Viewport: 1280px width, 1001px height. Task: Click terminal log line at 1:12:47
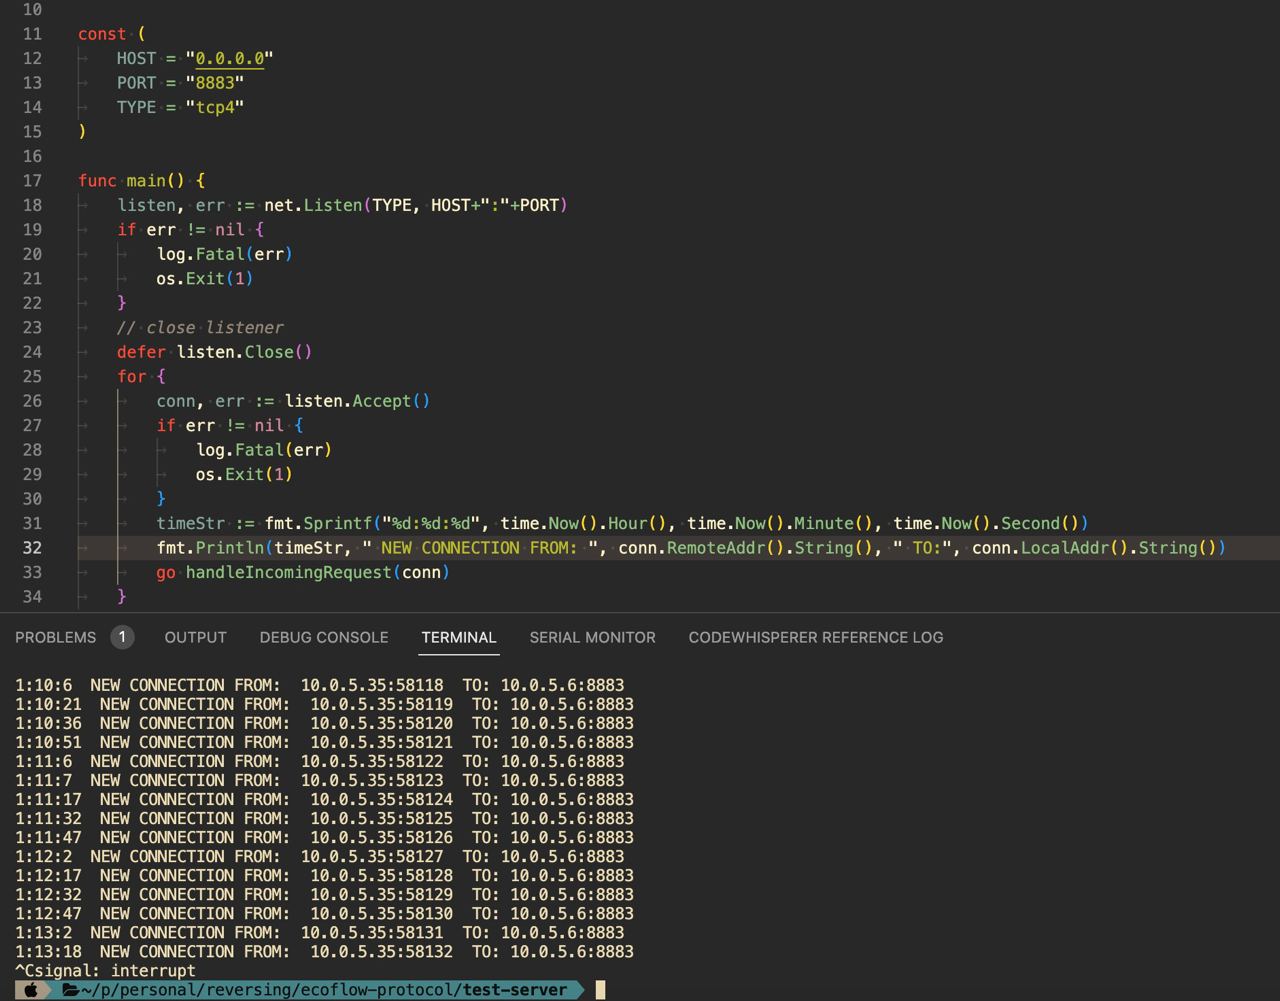(x=324, y=913)
